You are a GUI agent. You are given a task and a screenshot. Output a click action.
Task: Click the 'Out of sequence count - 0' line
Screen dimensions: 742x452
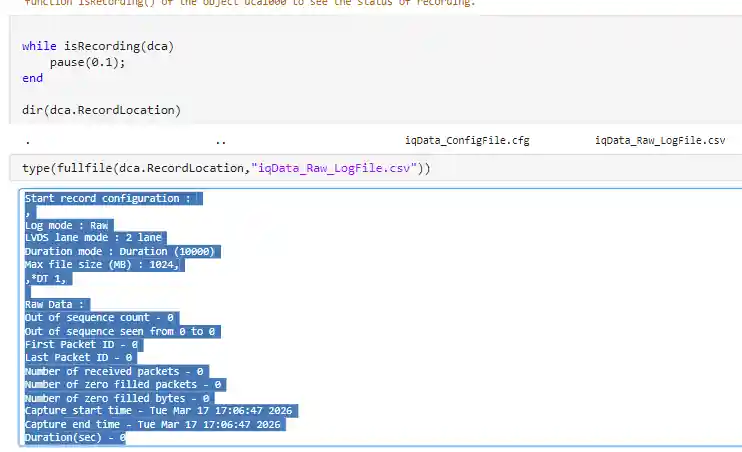pyautogui.click(x=101, y=318)
